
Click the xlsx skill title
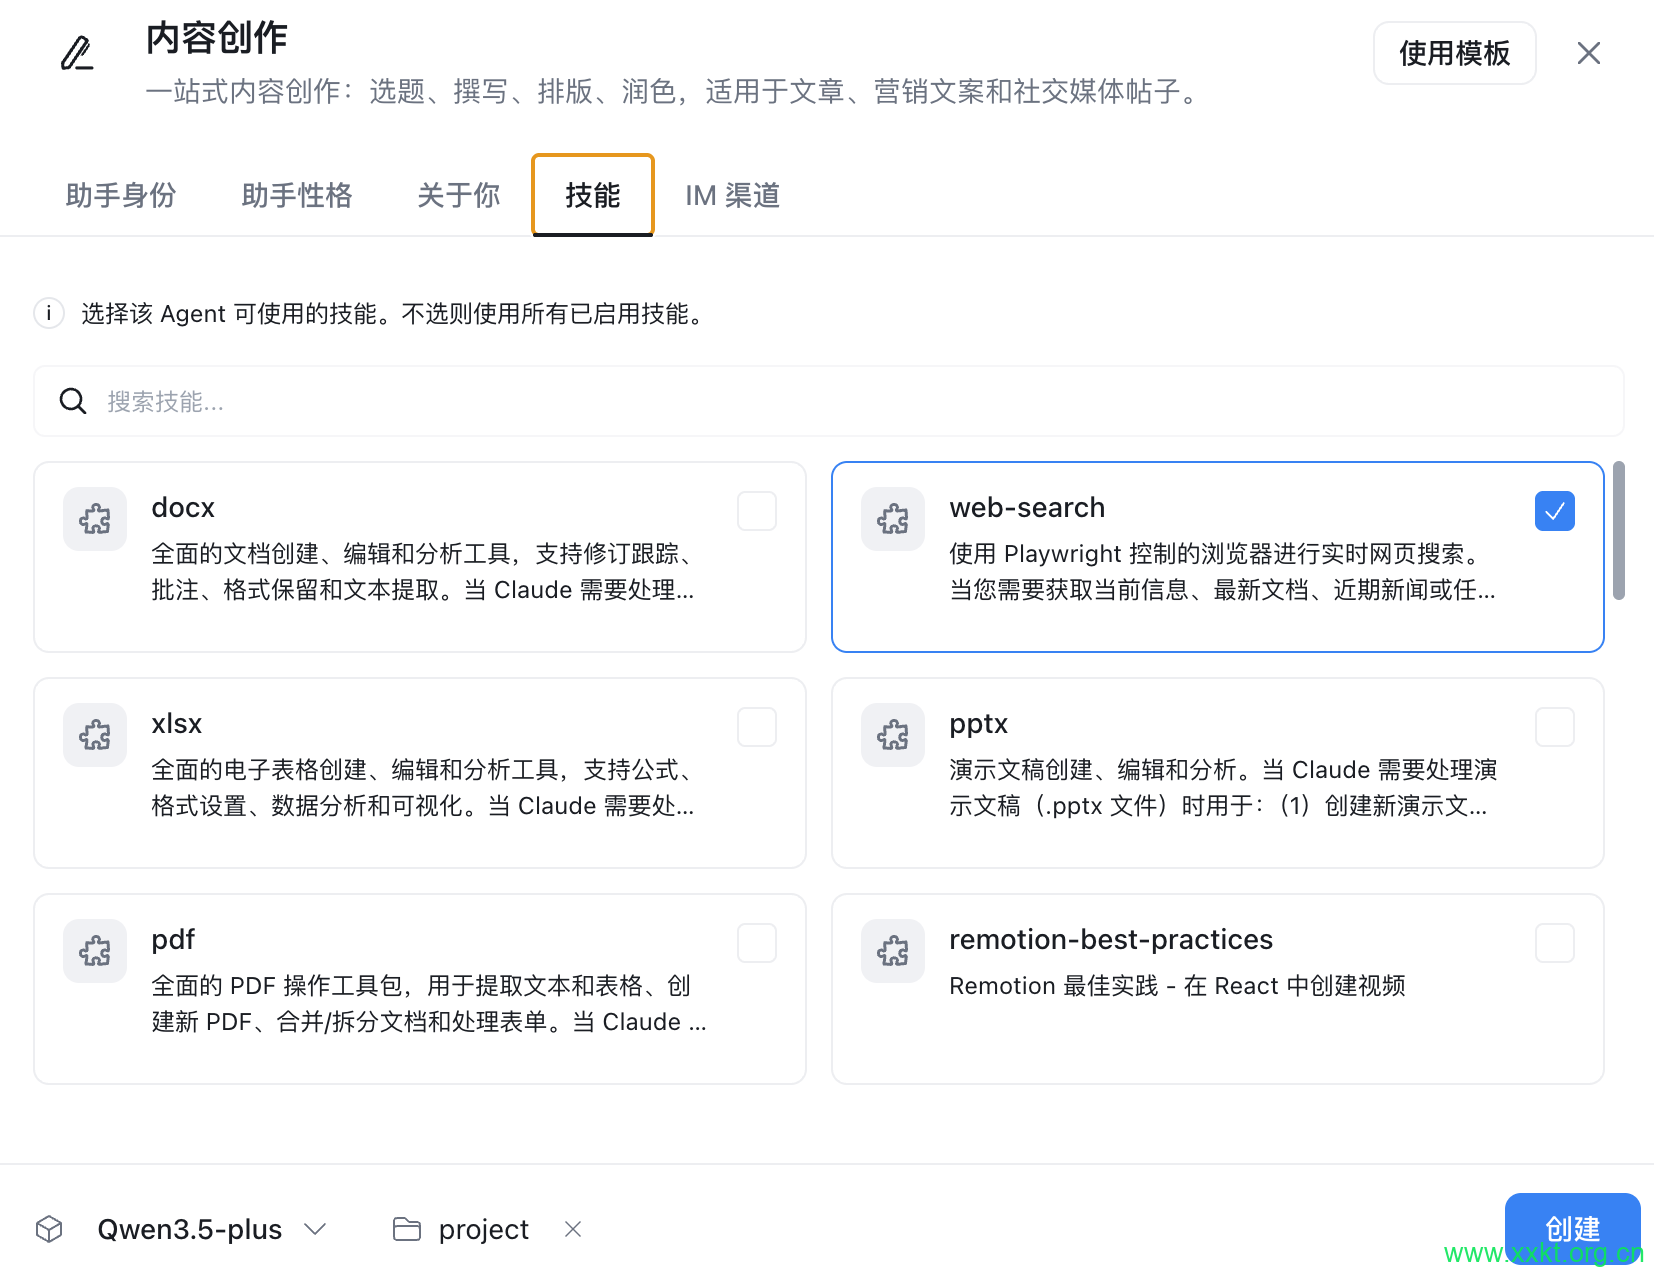177,724
